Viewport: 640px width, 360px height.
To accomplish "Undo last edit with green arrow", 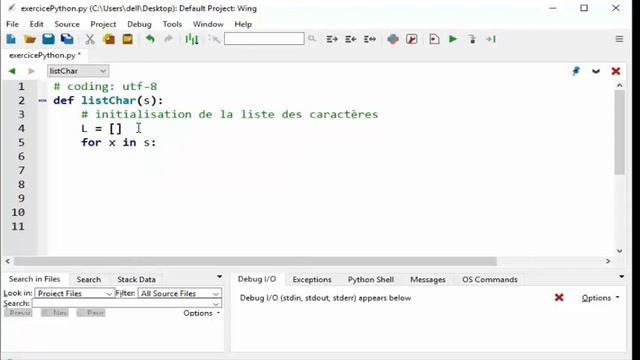I will tap(150, 39).
